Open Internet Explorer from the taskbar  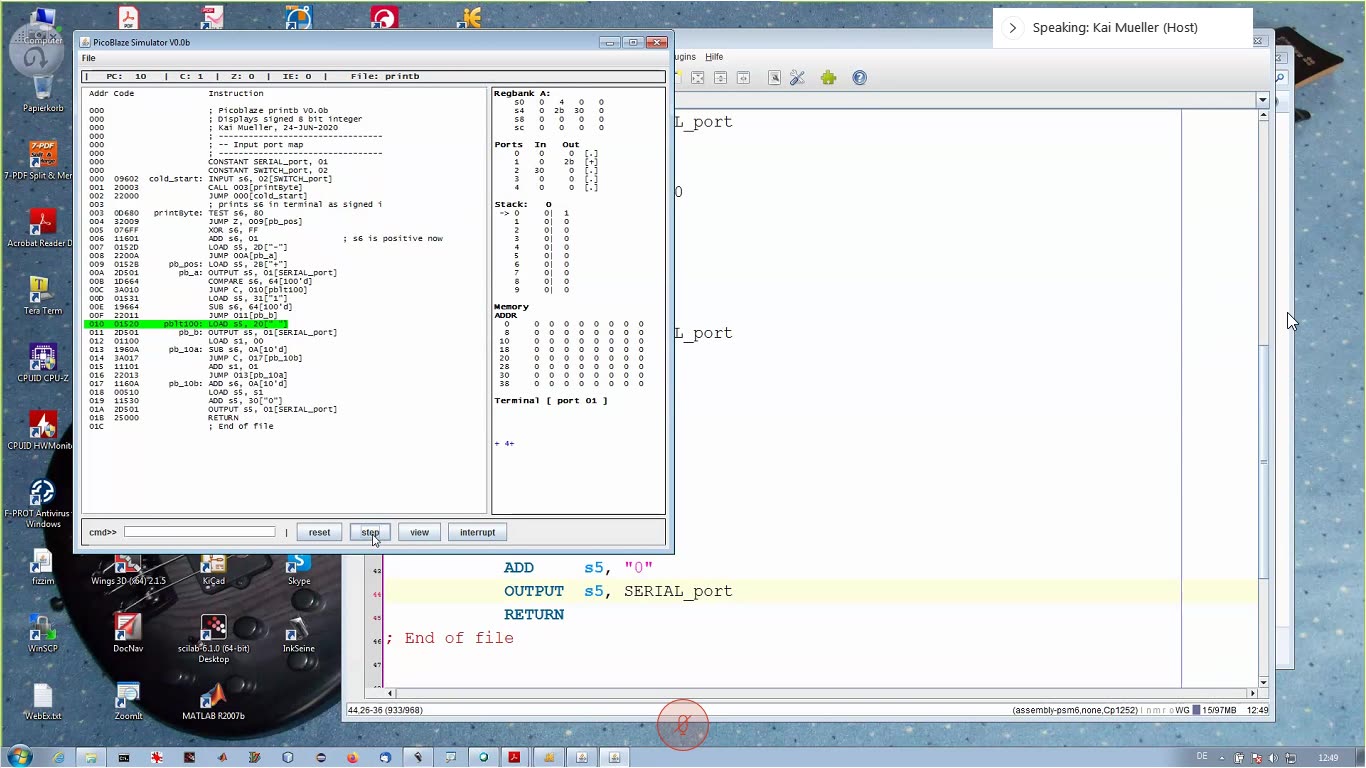(x=58, y=758)
